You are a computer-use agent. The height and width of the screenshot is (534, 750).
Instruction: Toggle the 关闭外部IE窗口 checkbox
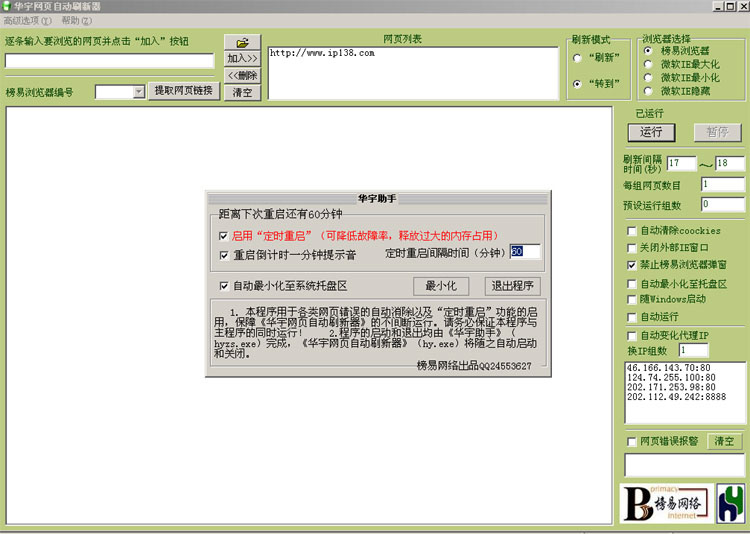coord(632,248)
